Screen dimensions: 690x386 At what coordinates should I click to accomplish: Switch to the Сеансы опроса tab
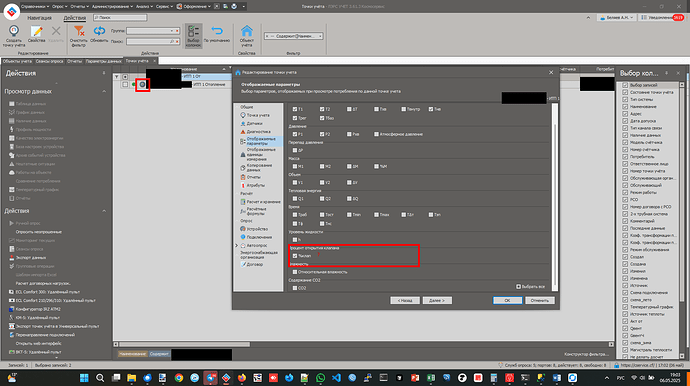click(x=49, y=61)
